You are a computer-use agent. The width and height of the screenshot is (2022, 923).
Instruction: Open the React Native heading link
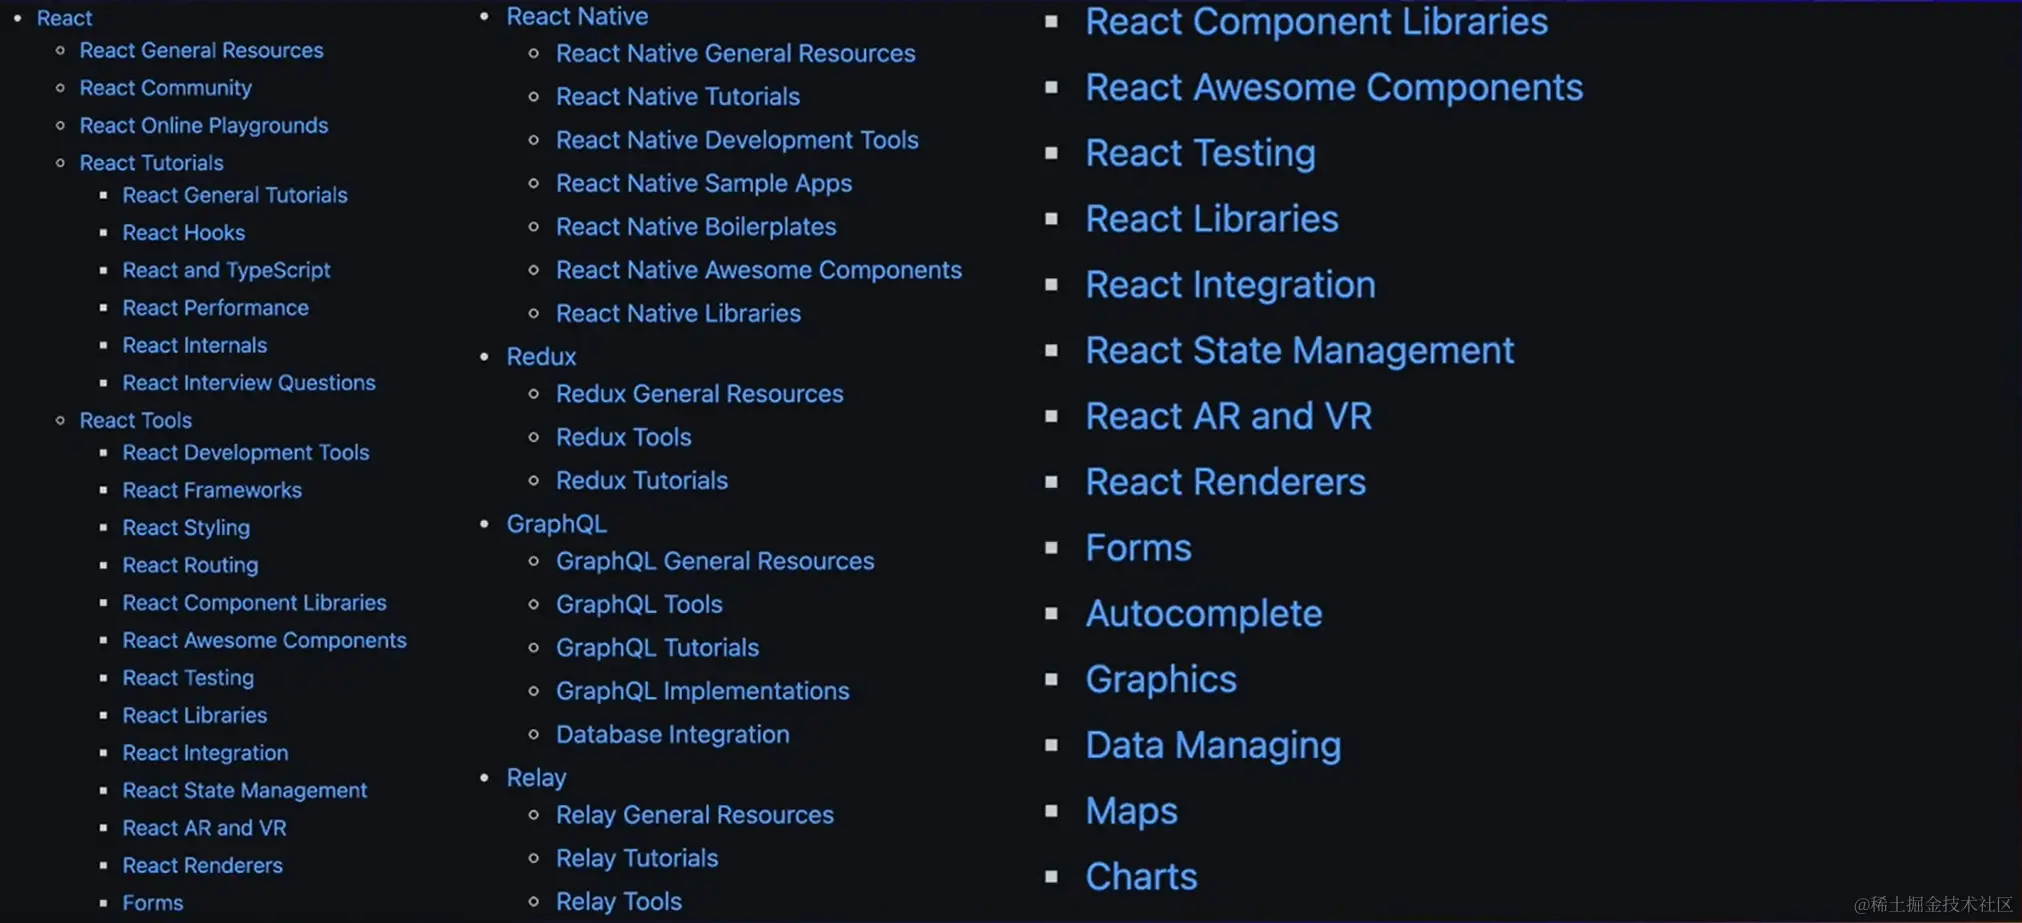[577, 16]
